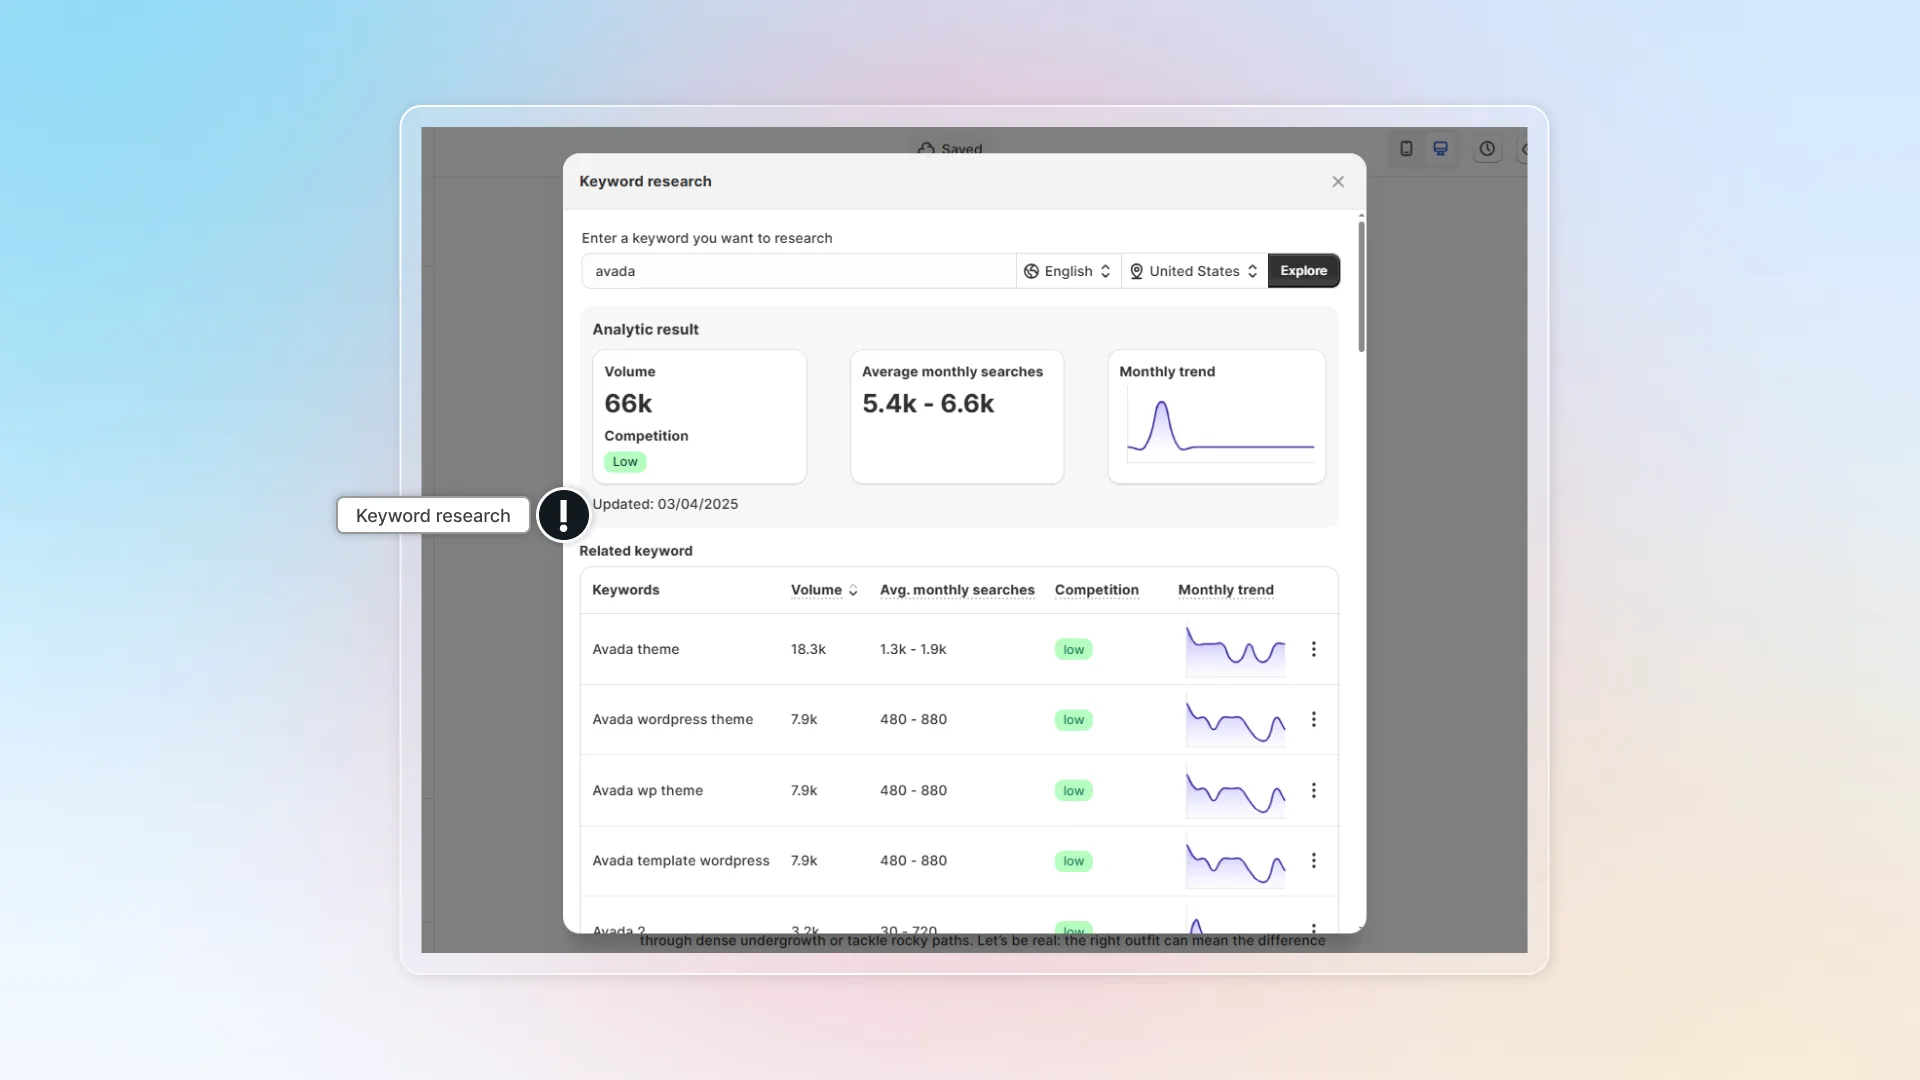This screenshot has height=1080, width=1920.
Task: Click the low badge in Avada theme row
Action: pyautogui.click(x=1073, y=650)
